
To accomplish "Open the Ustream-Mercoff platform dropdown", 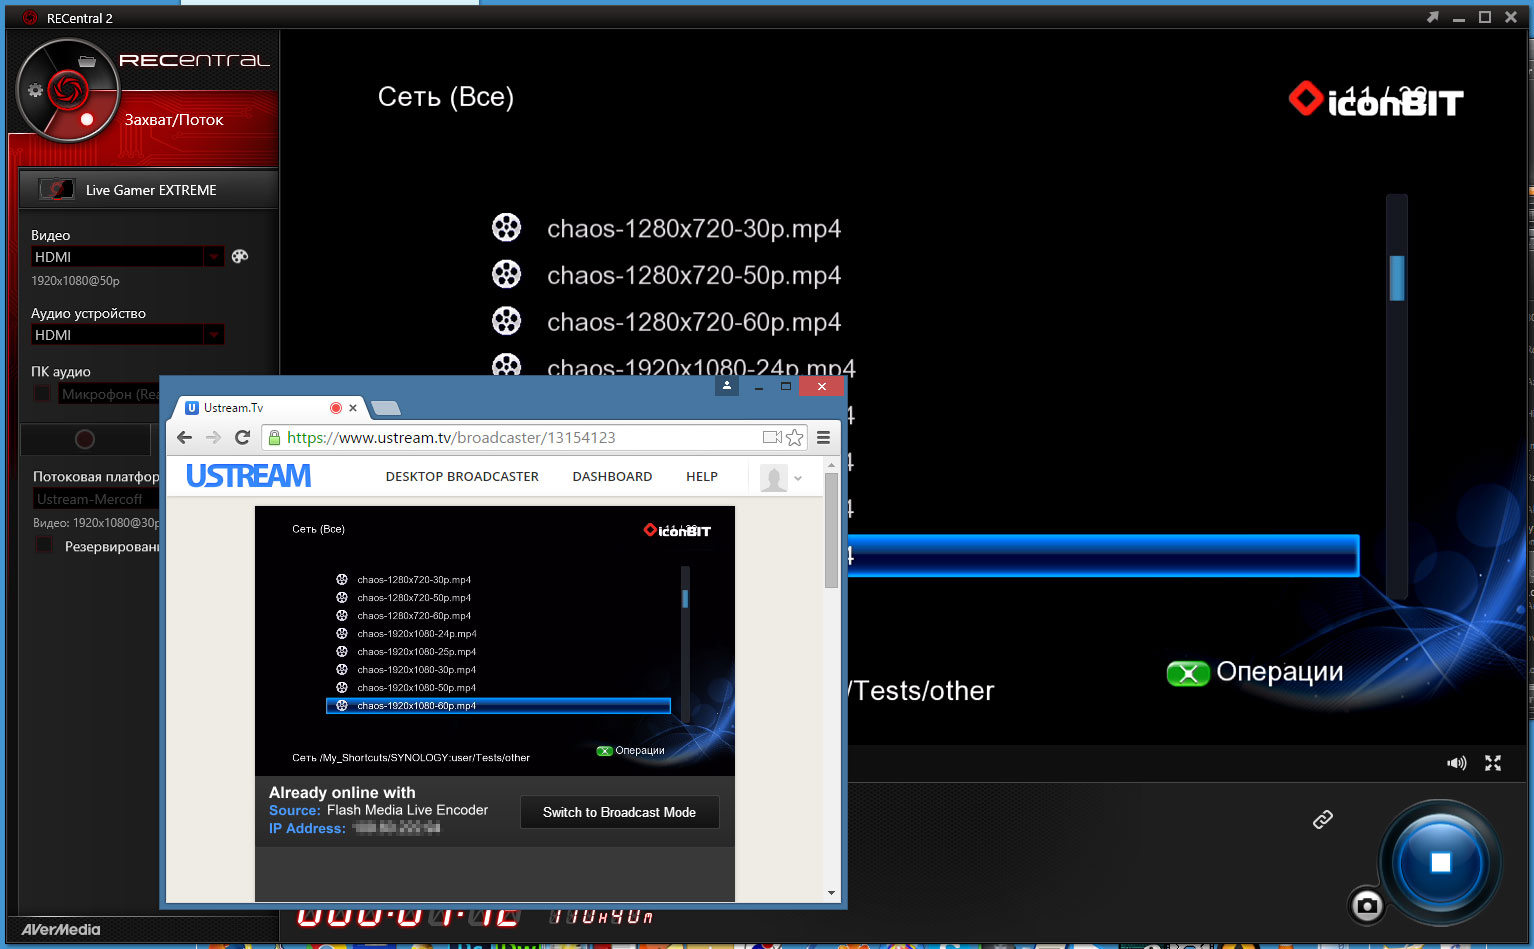I will [x=97, y=499].
